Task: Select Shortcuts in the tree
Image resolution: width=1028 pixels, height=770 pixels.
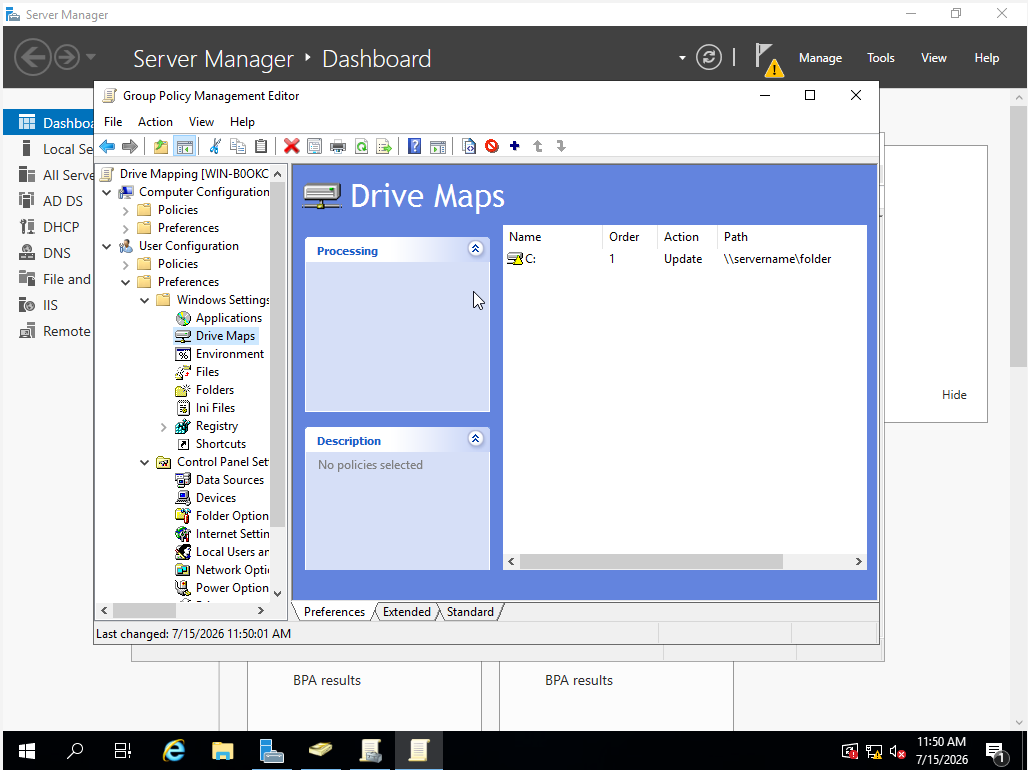Action: (x=220, y=444)
